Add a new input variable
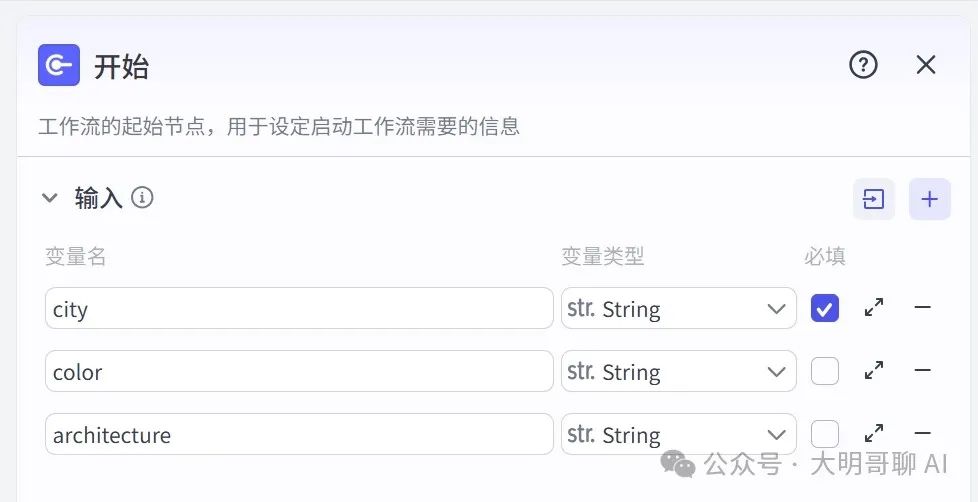This screenshot has width=978, height=502. pos(929,199)
